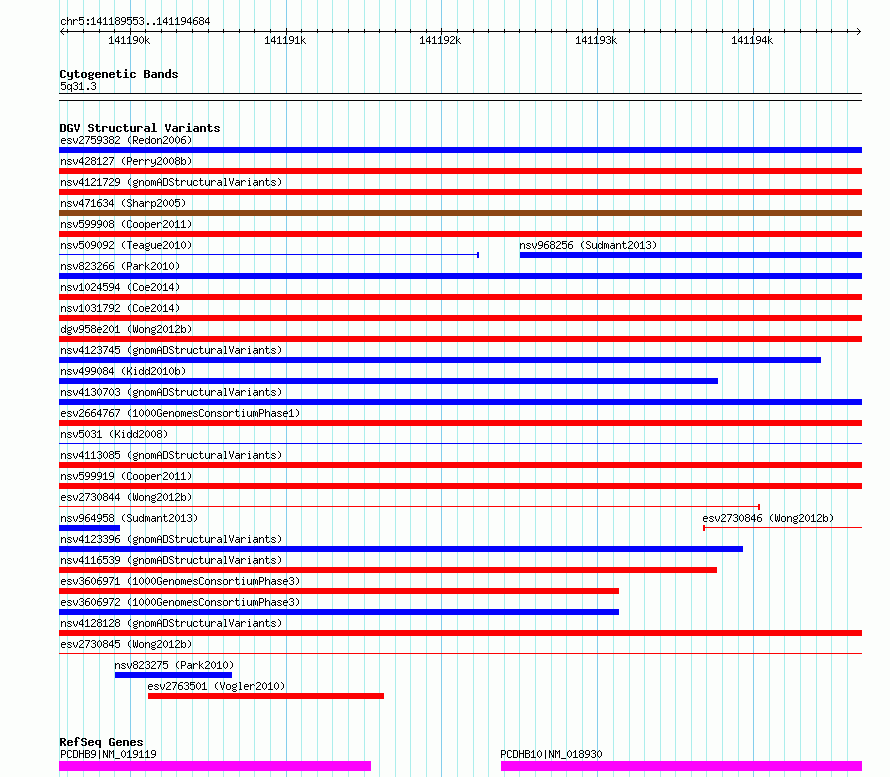Open the PCDHB9|NM_019119 gene label
The image size is (890, 777).
click(x=108, y=754)
